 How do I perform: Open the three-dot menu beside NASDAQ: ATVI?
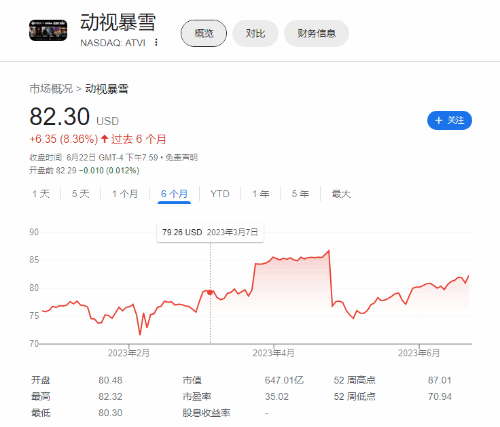click(156, 43)
